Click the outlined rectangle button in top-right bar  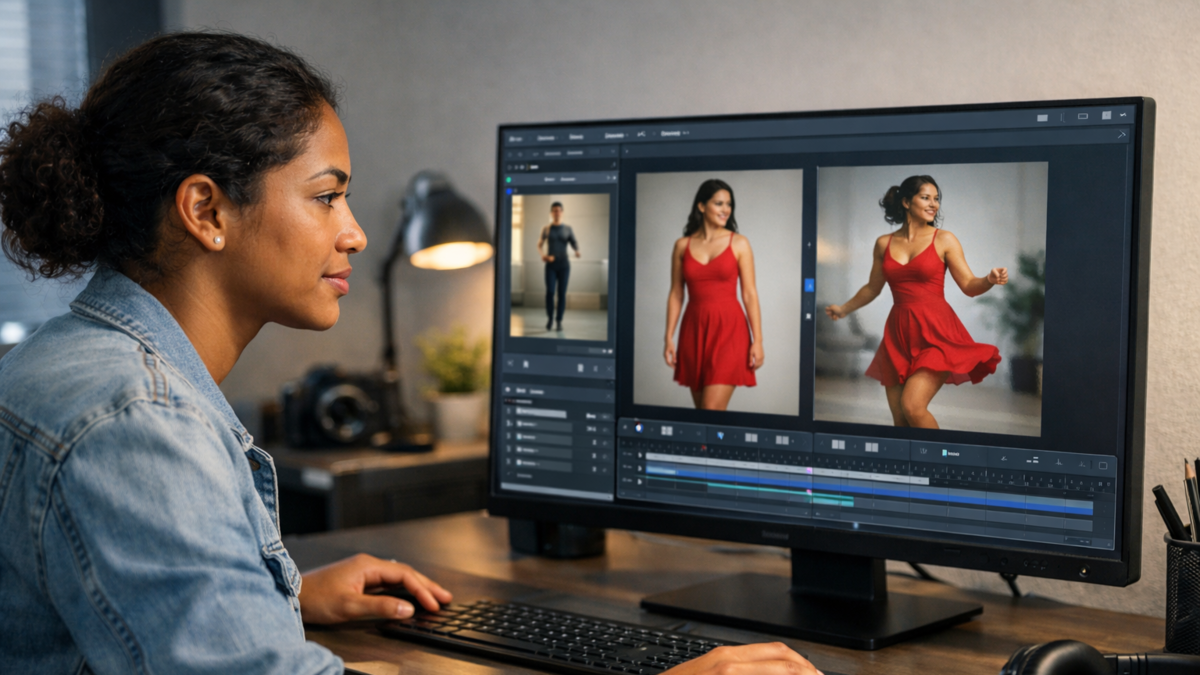point(1082,116)
